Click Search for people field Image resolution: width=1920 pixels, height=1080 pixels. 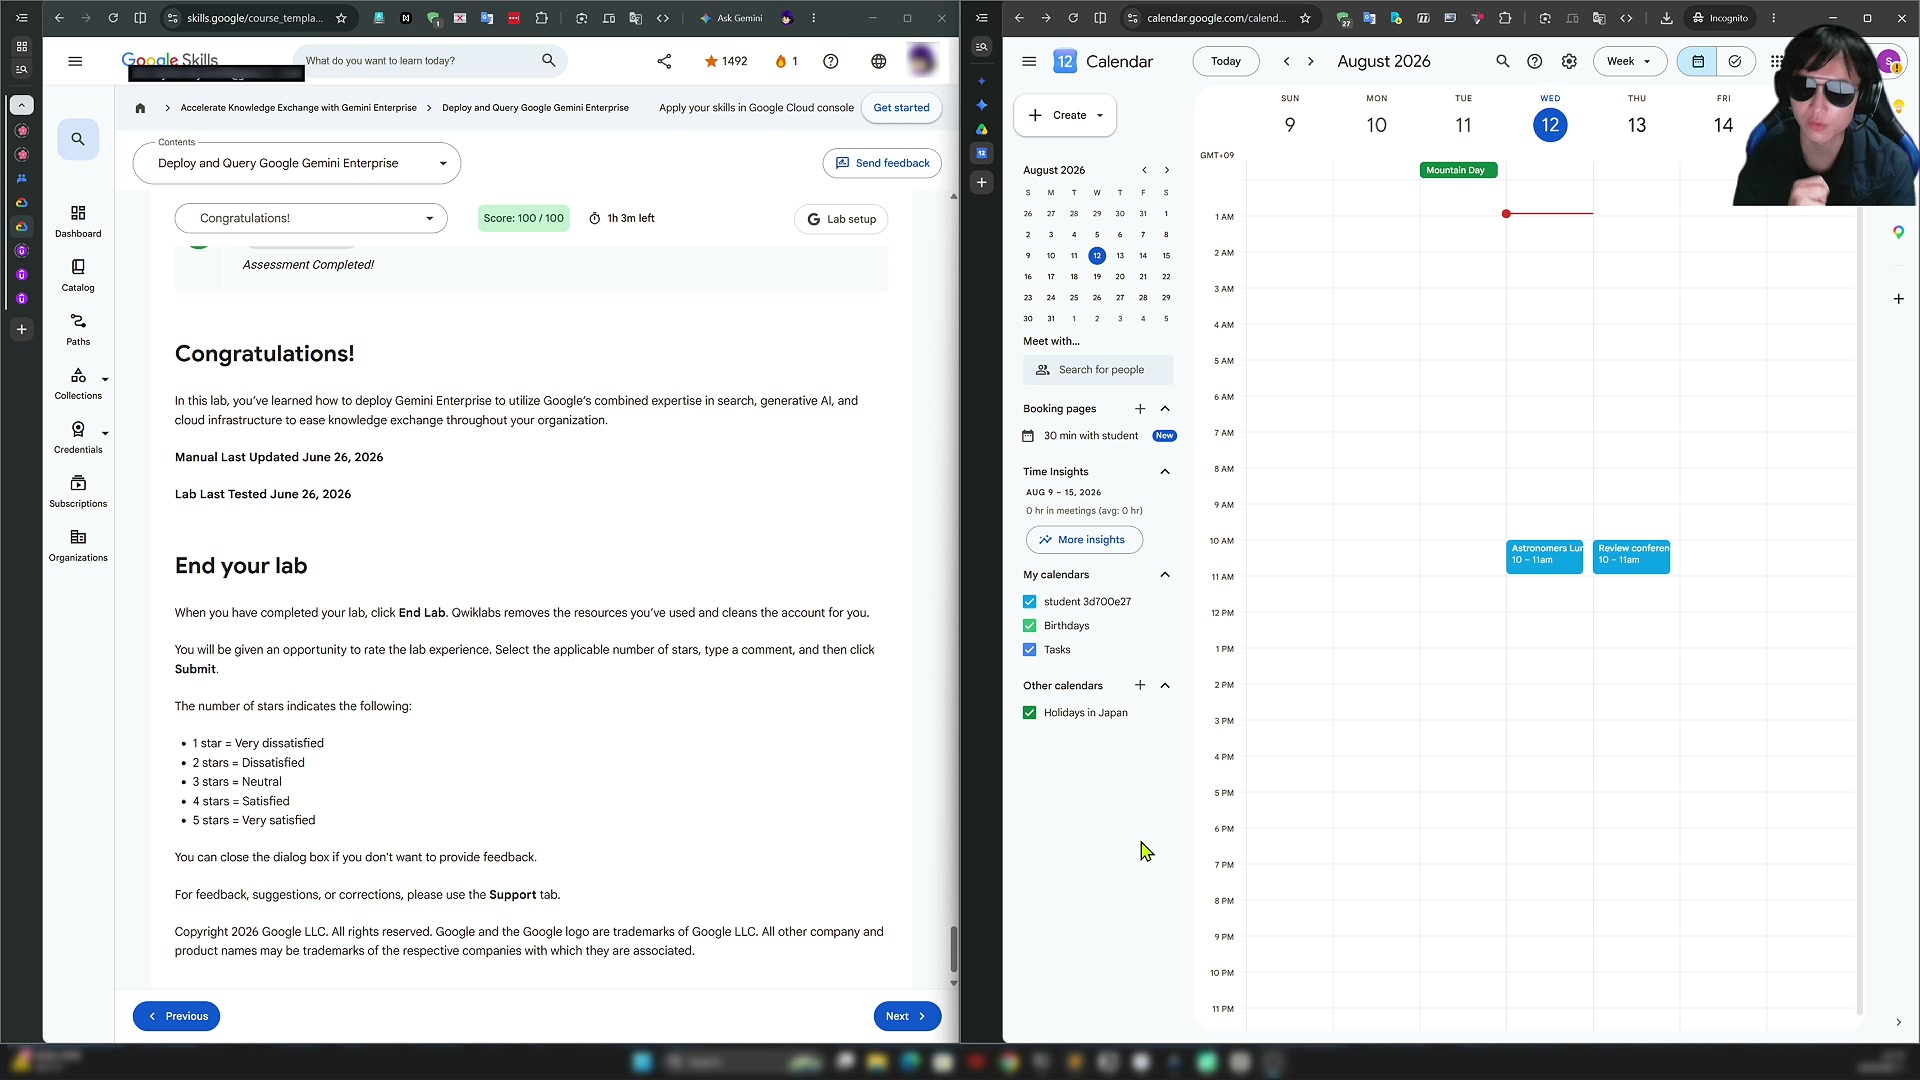coord(1098,370)
